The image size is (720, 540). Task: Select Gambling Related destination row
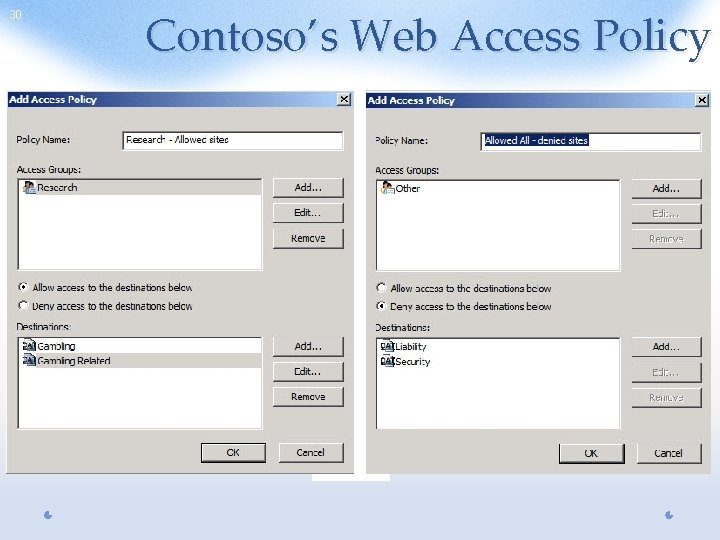pyautogui.click(x=140, y=361)
